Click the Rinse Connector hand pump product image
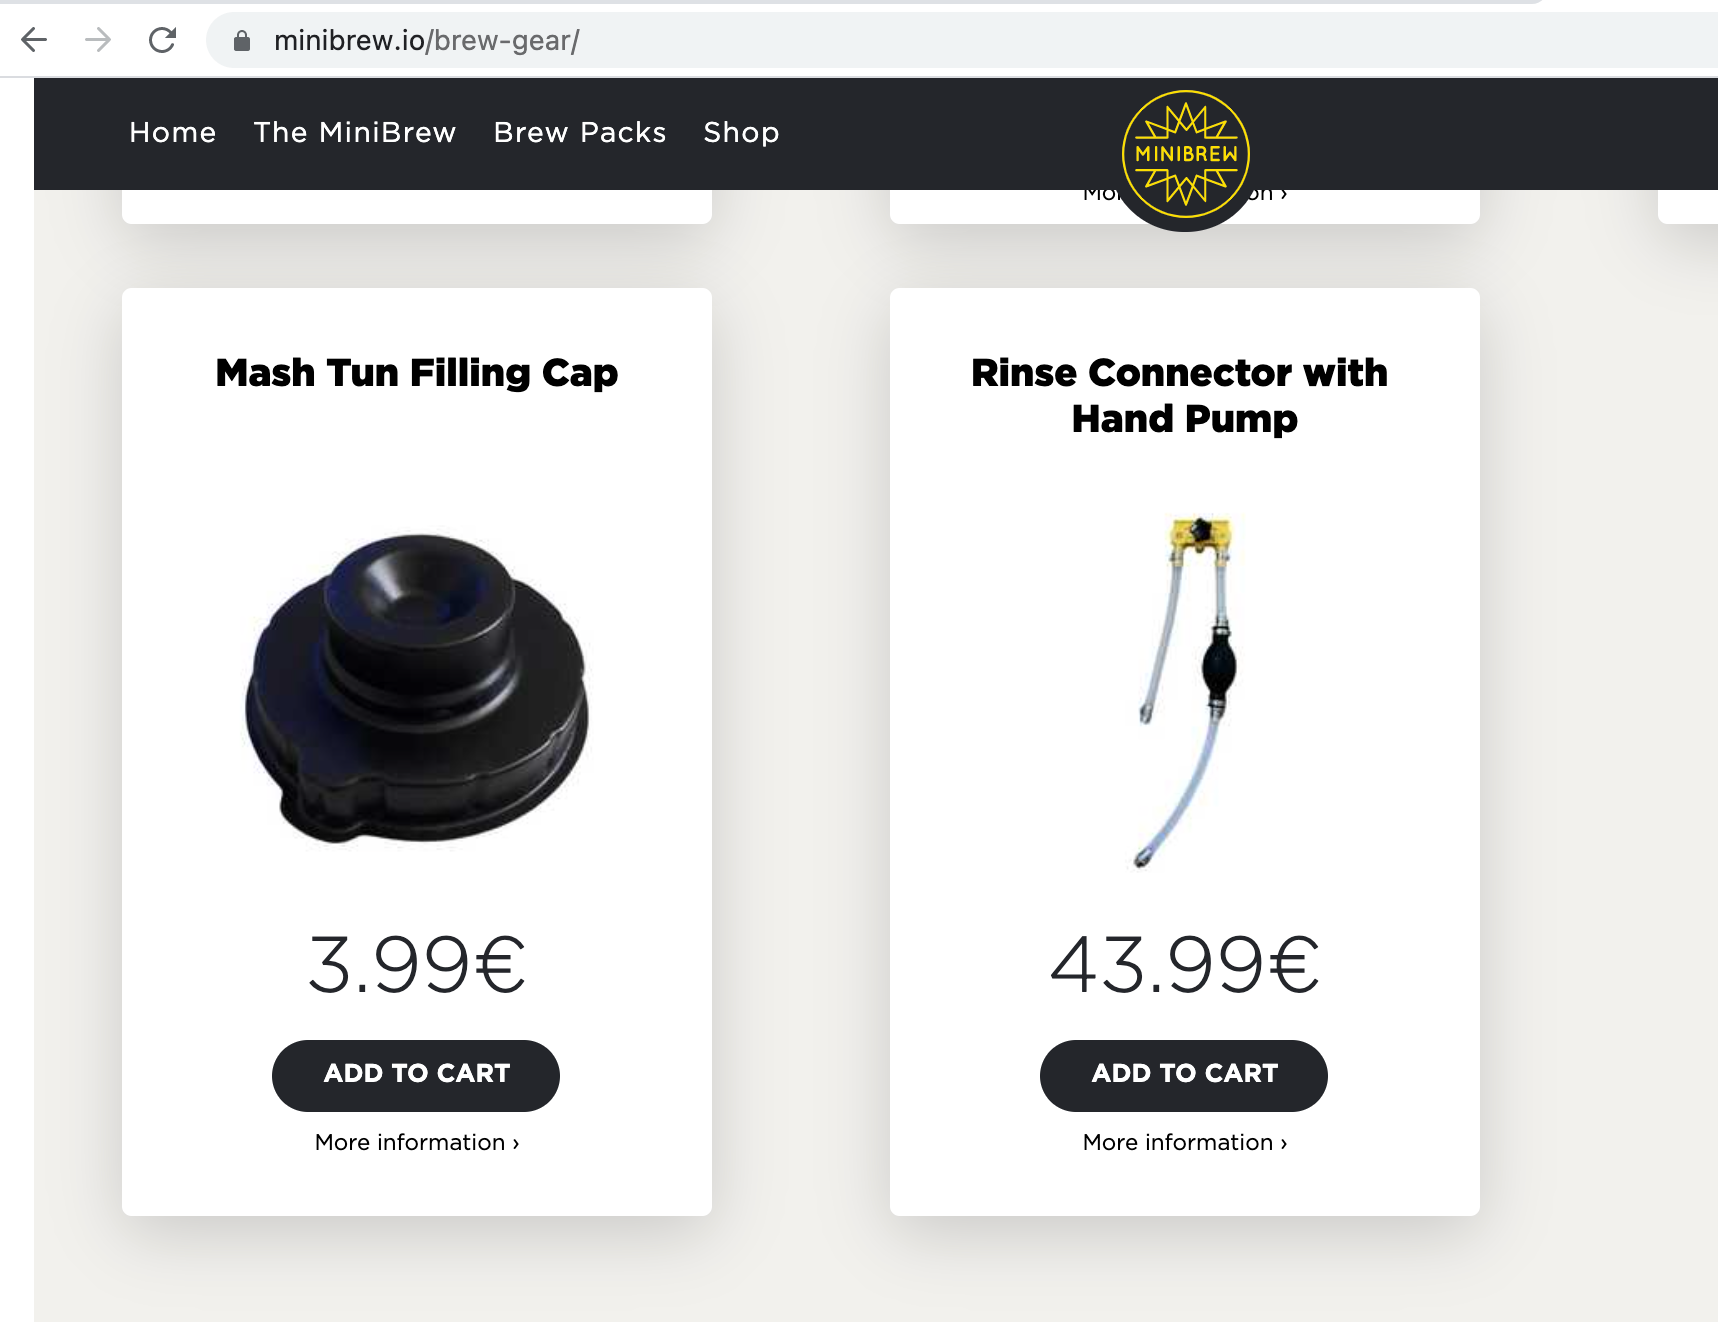The height and width of the screenshot is (1322, 1718). pyautogui.click(x=1188, y=692)
